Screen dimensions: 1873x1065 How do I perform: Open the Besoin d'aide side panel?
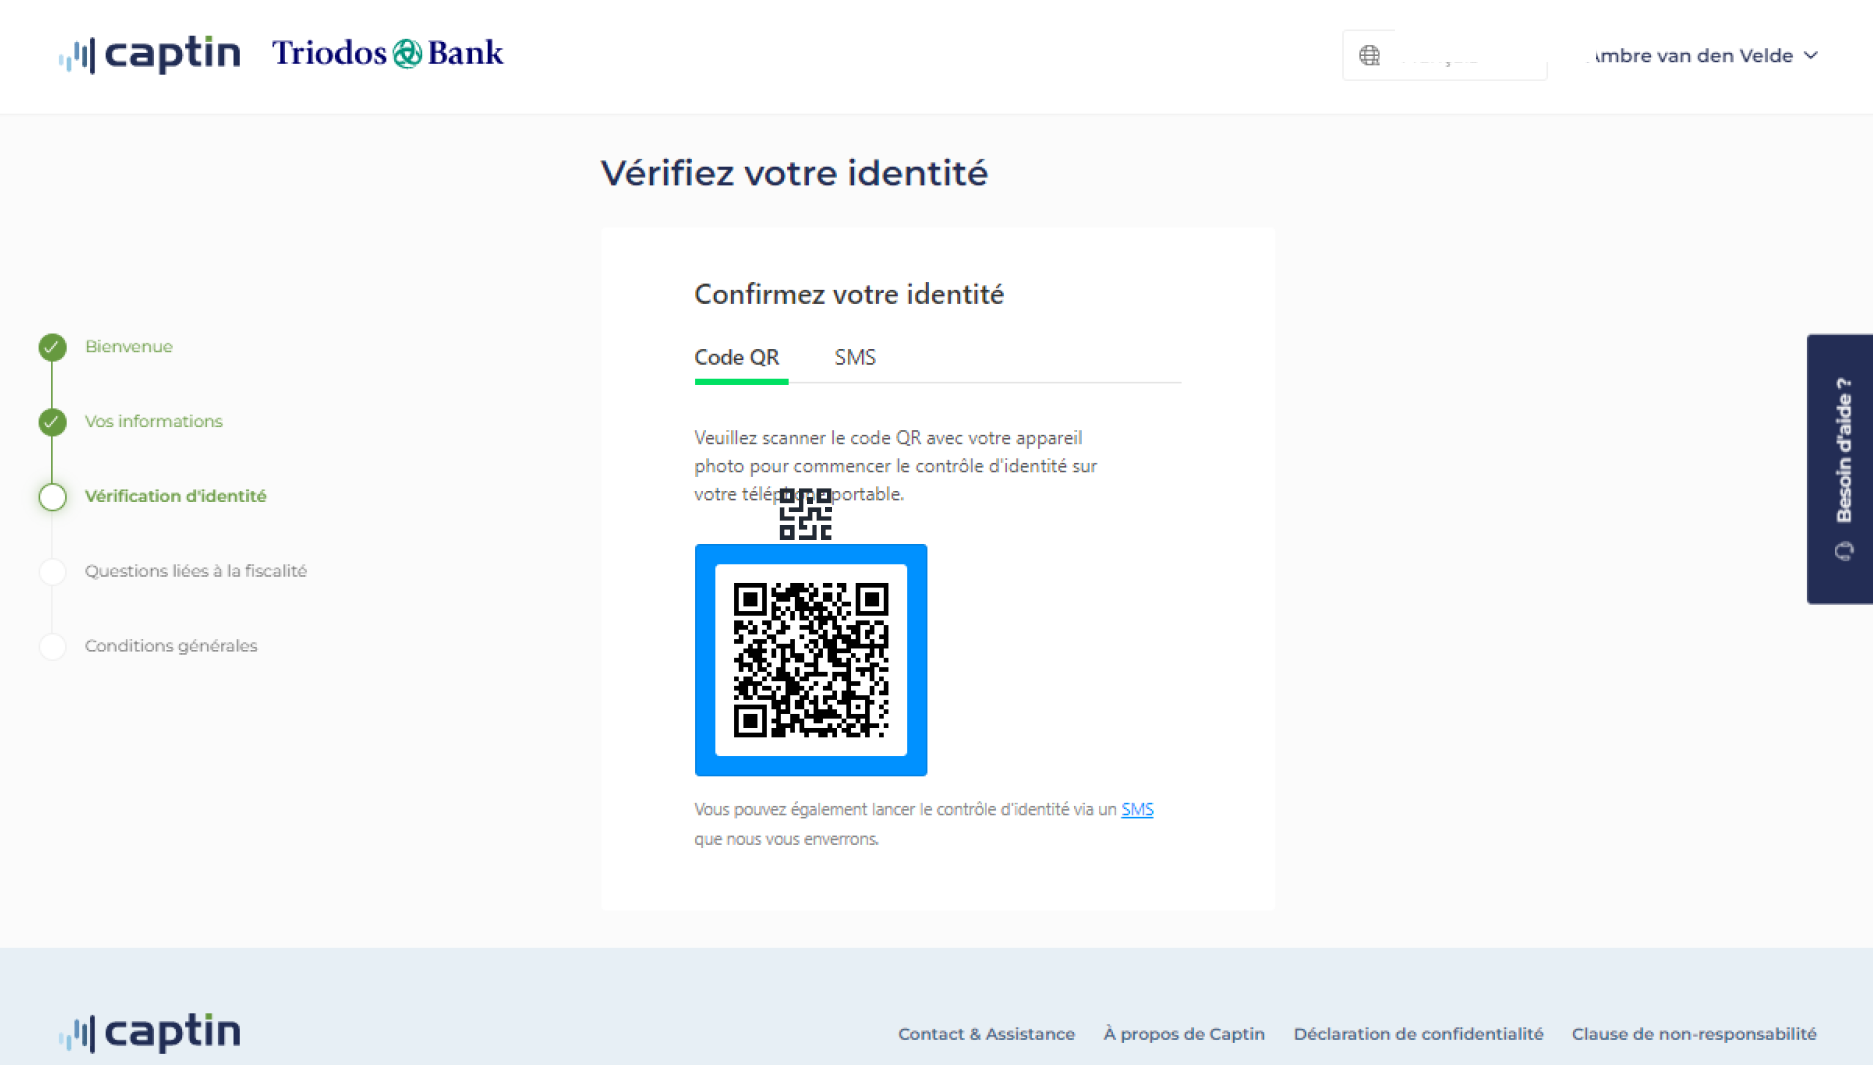tap(1840, 469)
